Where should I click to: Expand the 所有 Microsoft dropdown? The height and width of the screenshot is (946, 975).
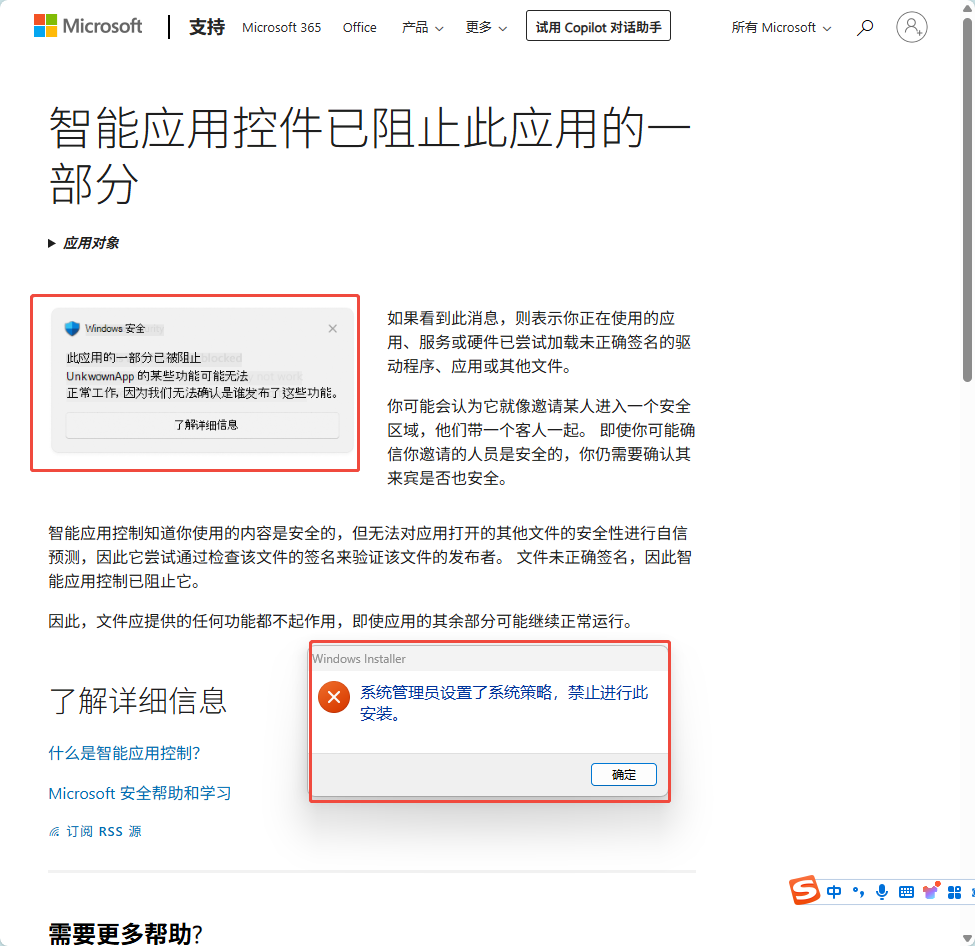[x=781, y=27]
